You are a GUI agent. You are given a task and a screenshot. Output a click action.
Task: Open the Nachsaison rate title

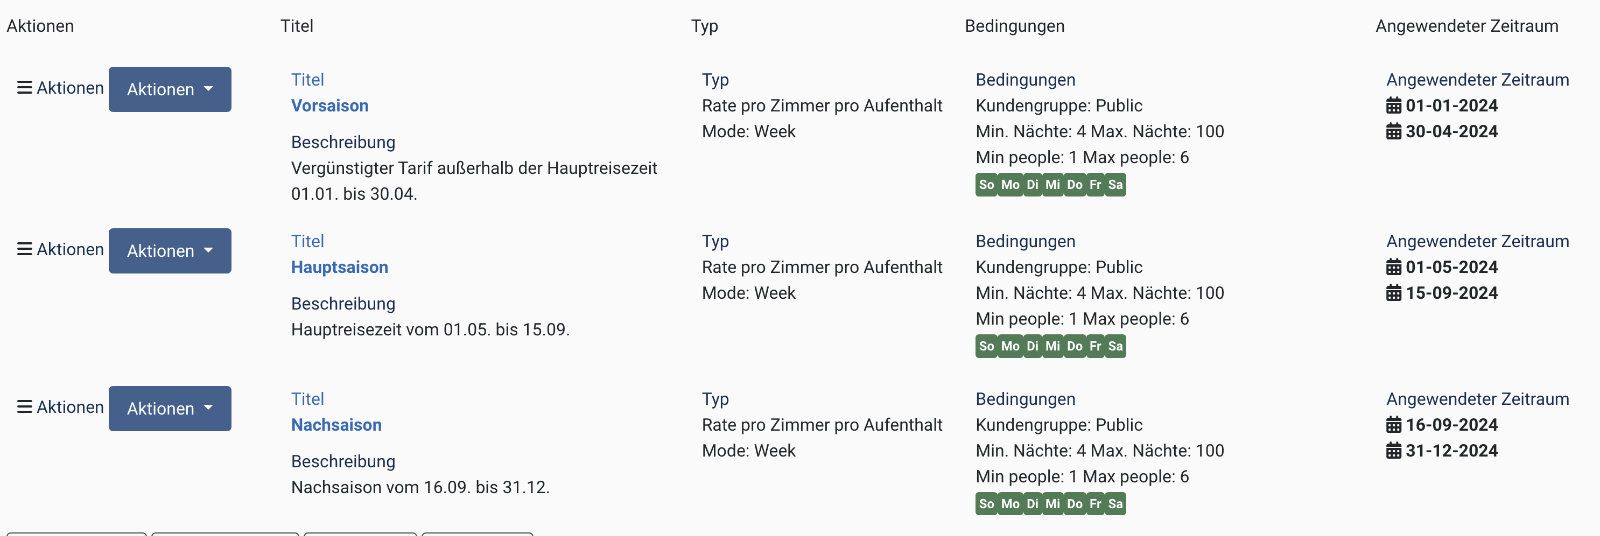336,425
